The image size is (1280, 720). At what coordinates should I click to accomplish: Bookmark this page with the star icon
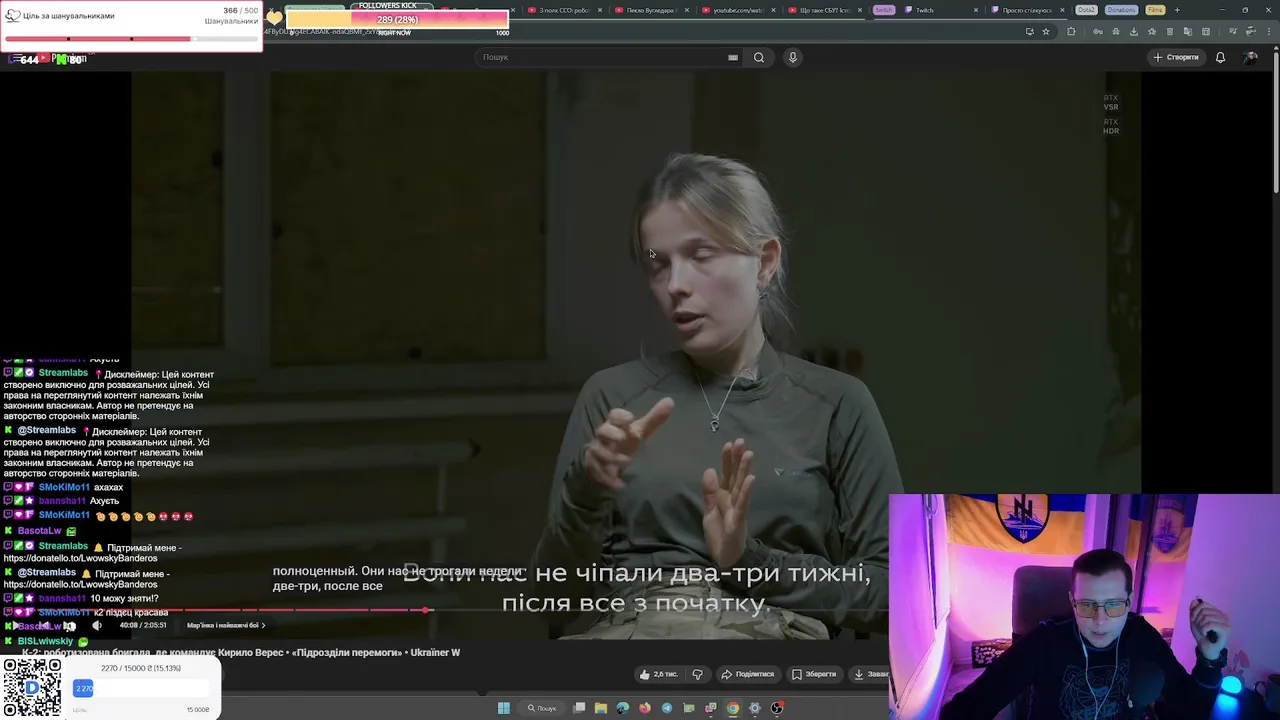pos(1046,31)
